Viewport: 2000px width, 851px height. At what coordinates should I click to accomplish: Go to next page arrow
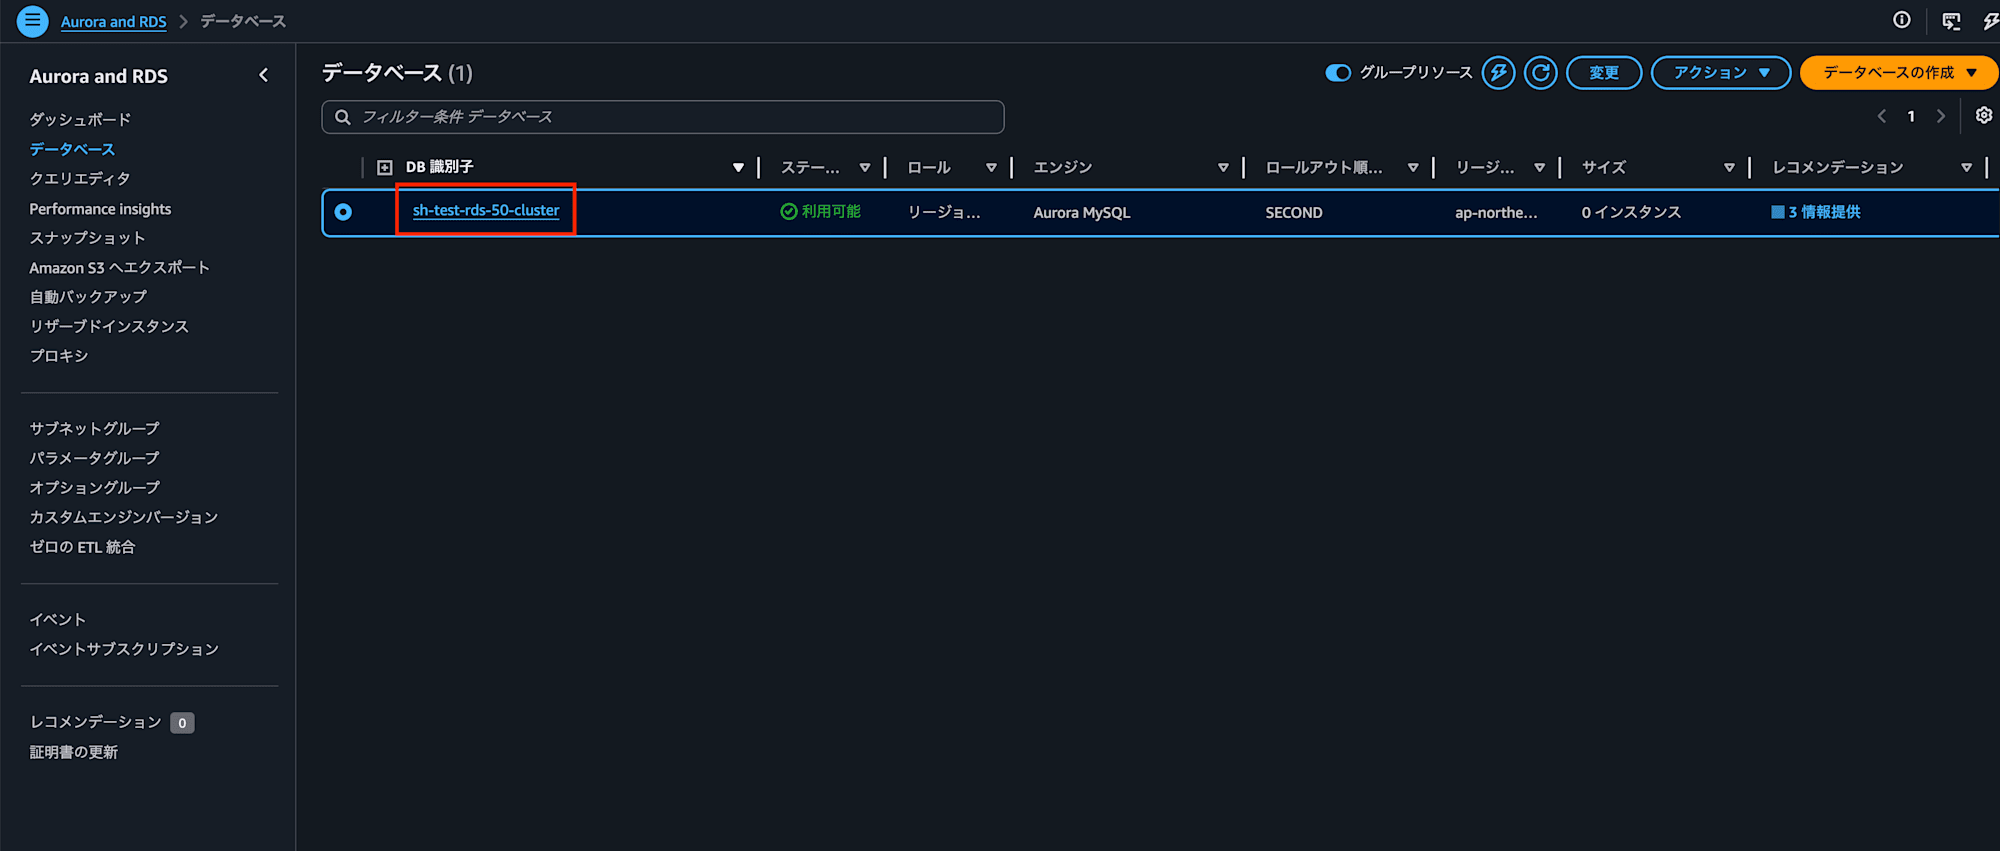pos(1941,116)
